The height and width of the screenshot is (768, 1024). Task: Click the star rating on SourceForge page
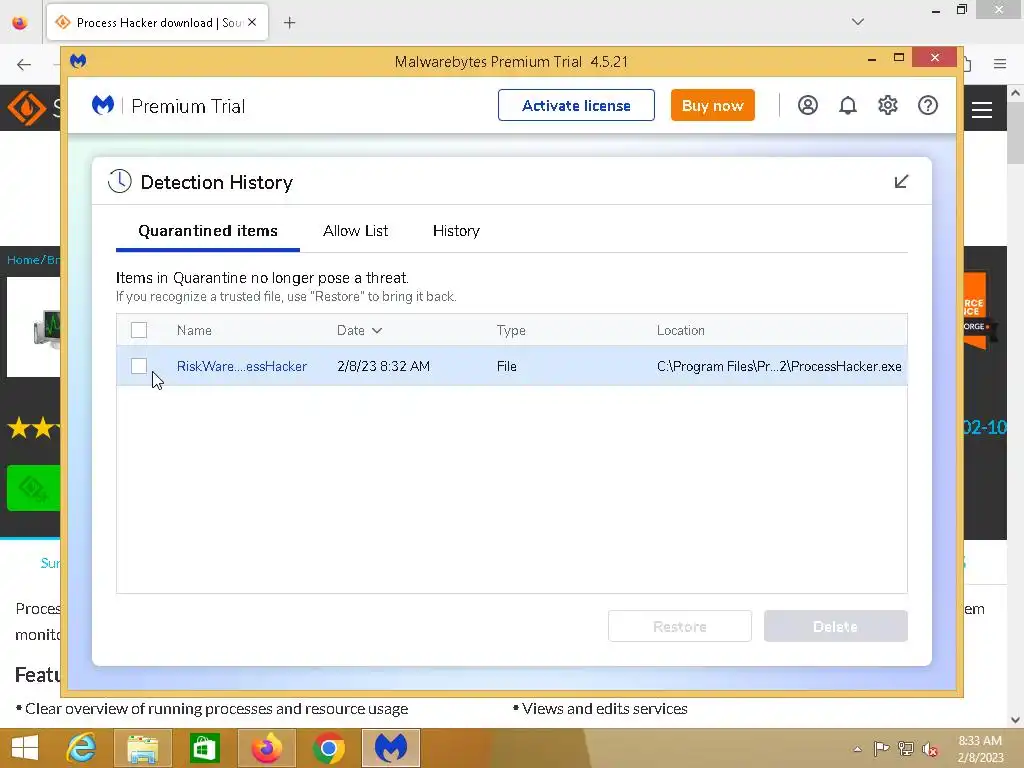(33, 428)
